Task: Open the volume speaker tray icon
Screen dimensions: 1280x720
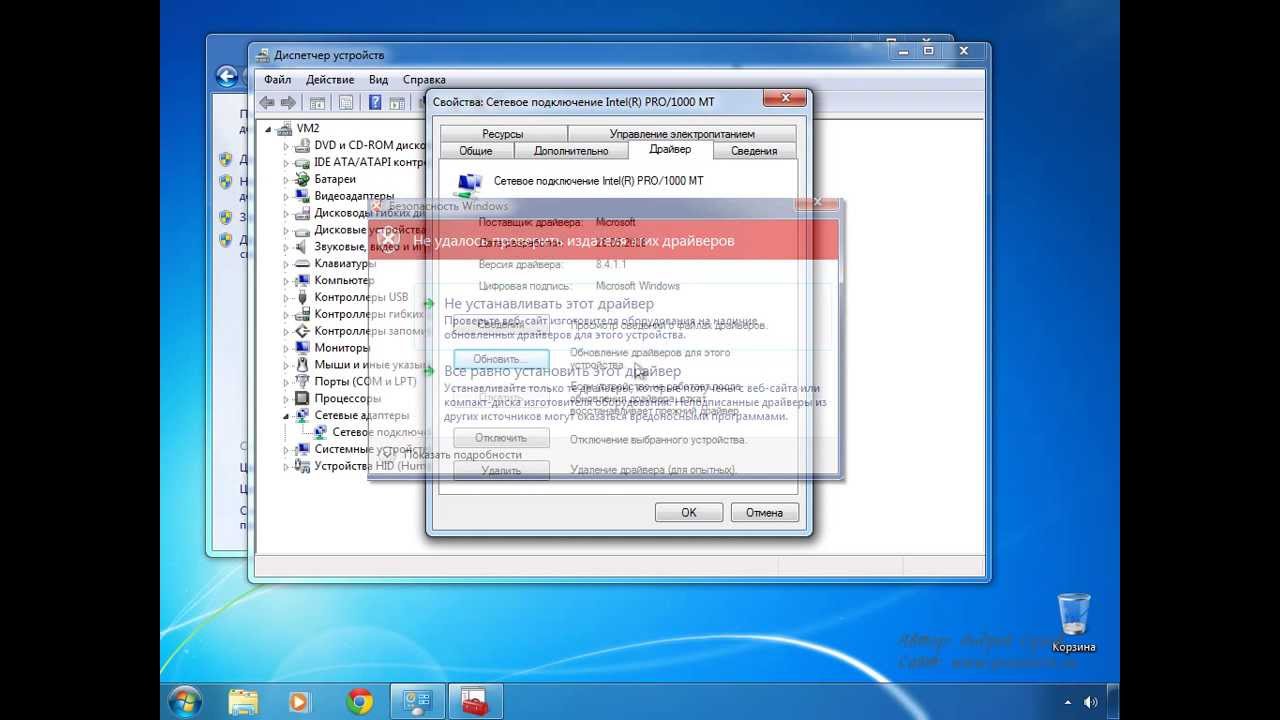Action: click(1090, 702)
